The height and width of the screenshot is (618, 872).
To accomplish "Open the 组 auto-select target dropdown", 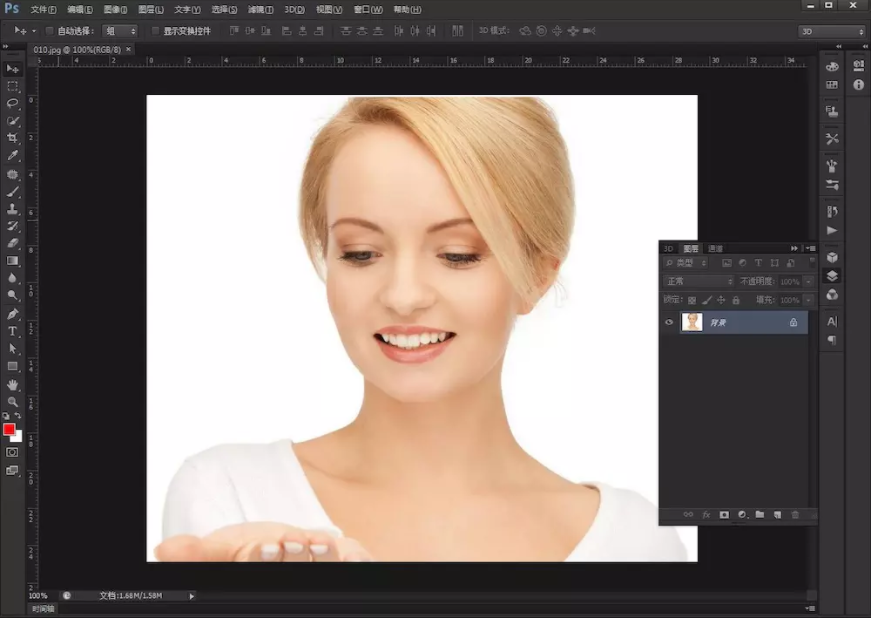I will 120,31.
